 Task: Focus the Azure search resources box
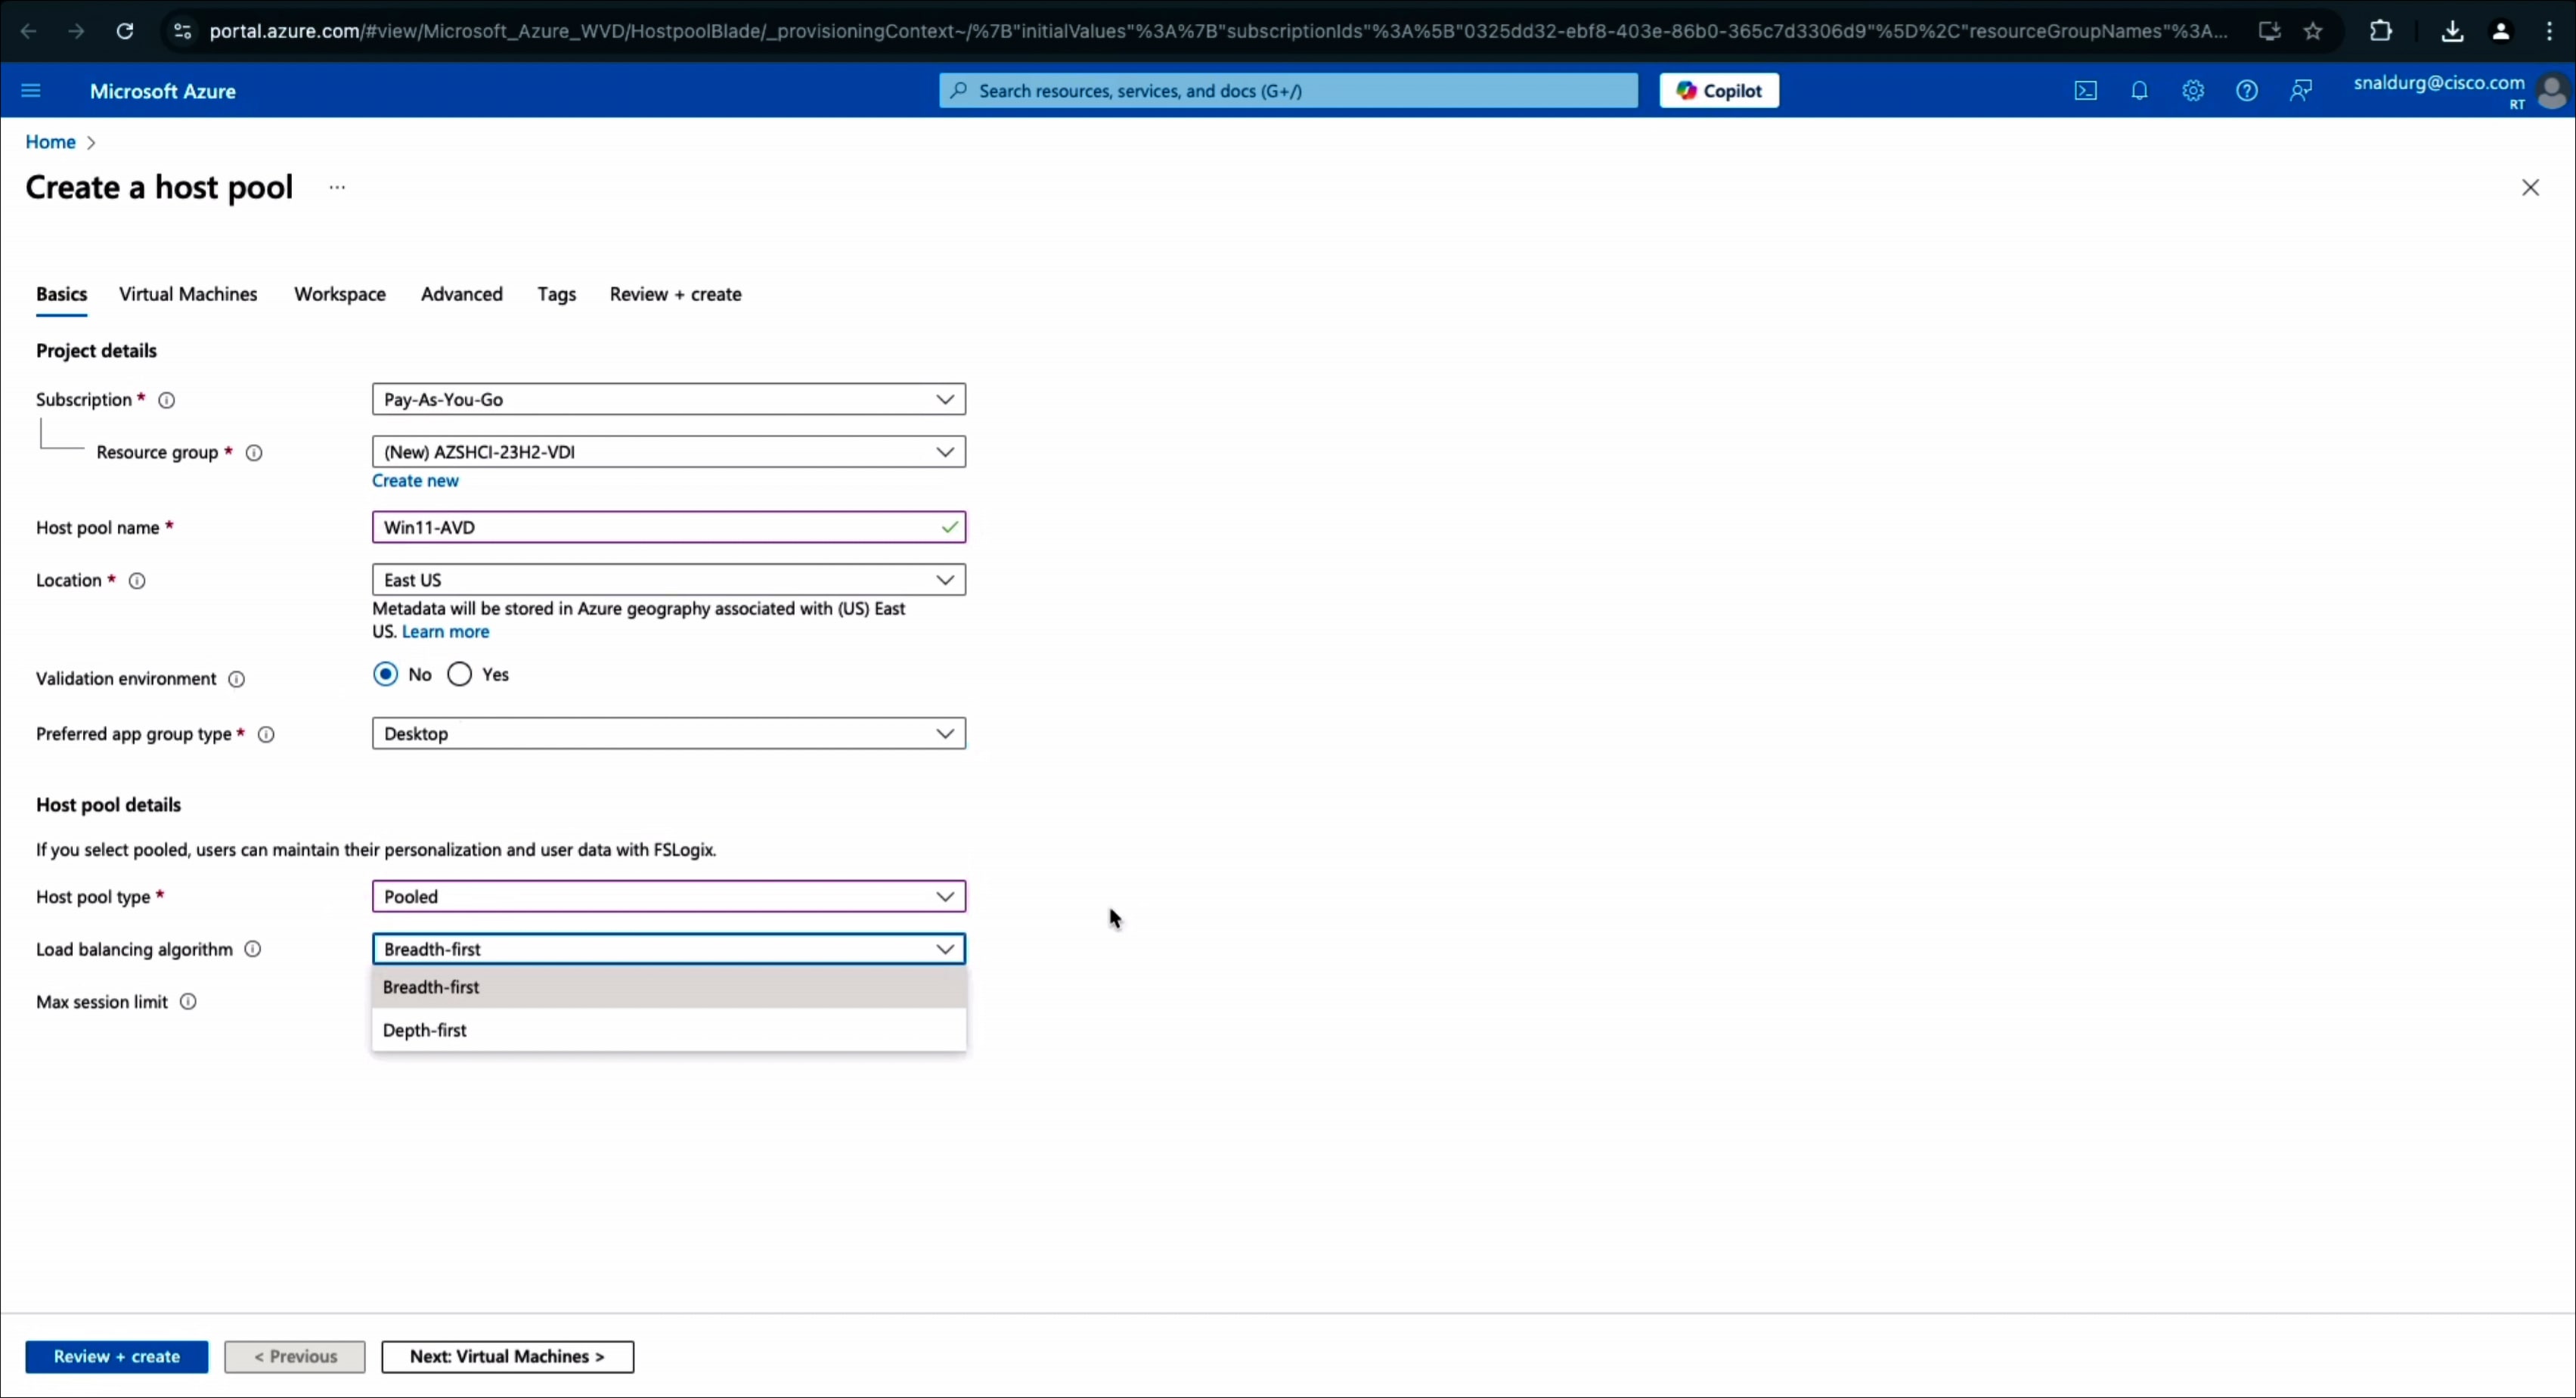pyautogui.click(x=1288, y=91)
